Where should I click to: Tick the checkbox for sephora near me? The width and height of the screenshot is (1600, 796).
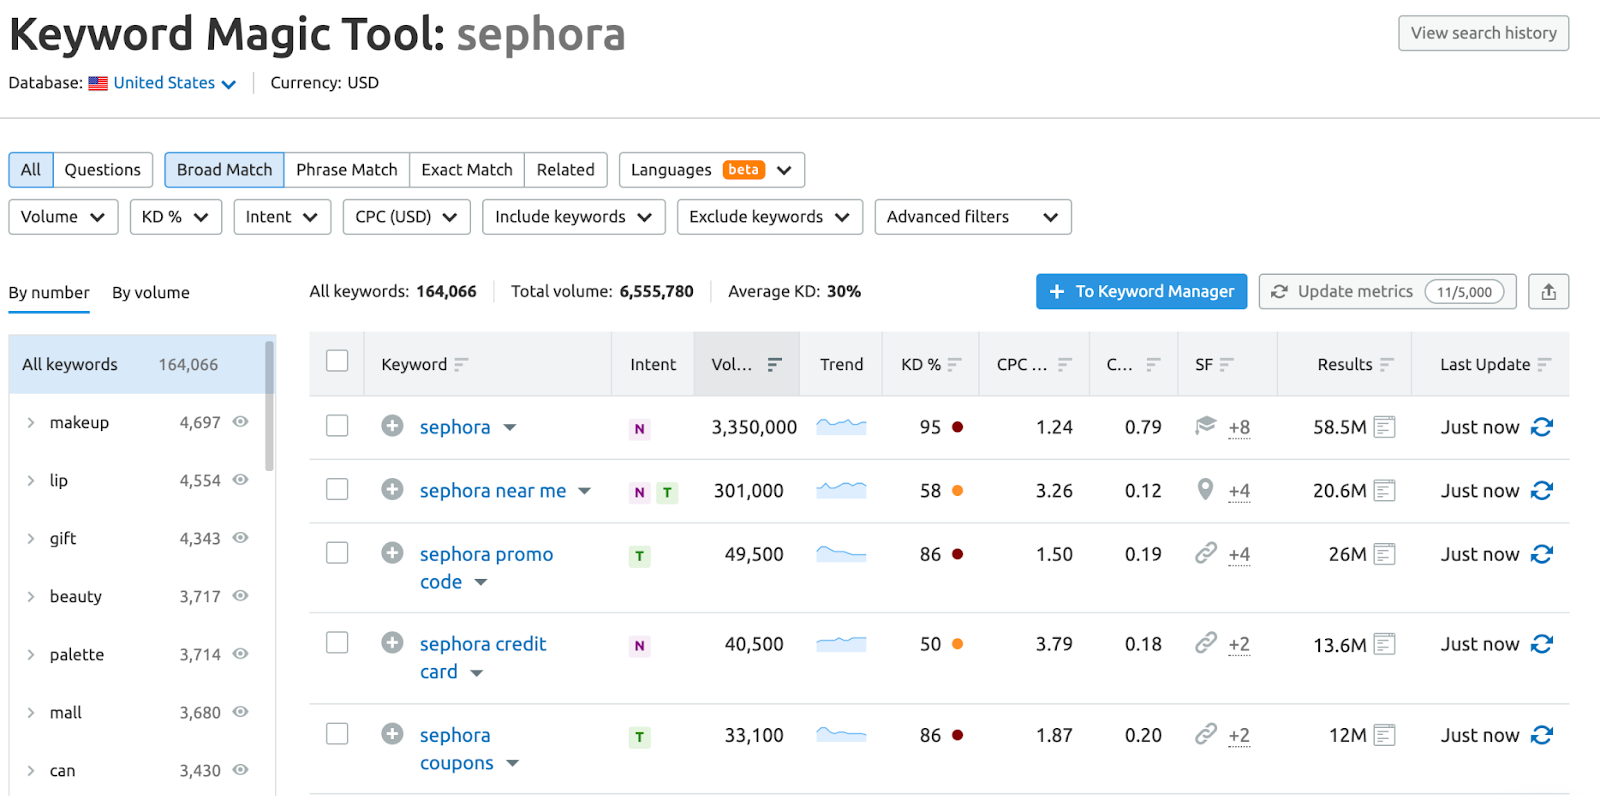(337, 489)
